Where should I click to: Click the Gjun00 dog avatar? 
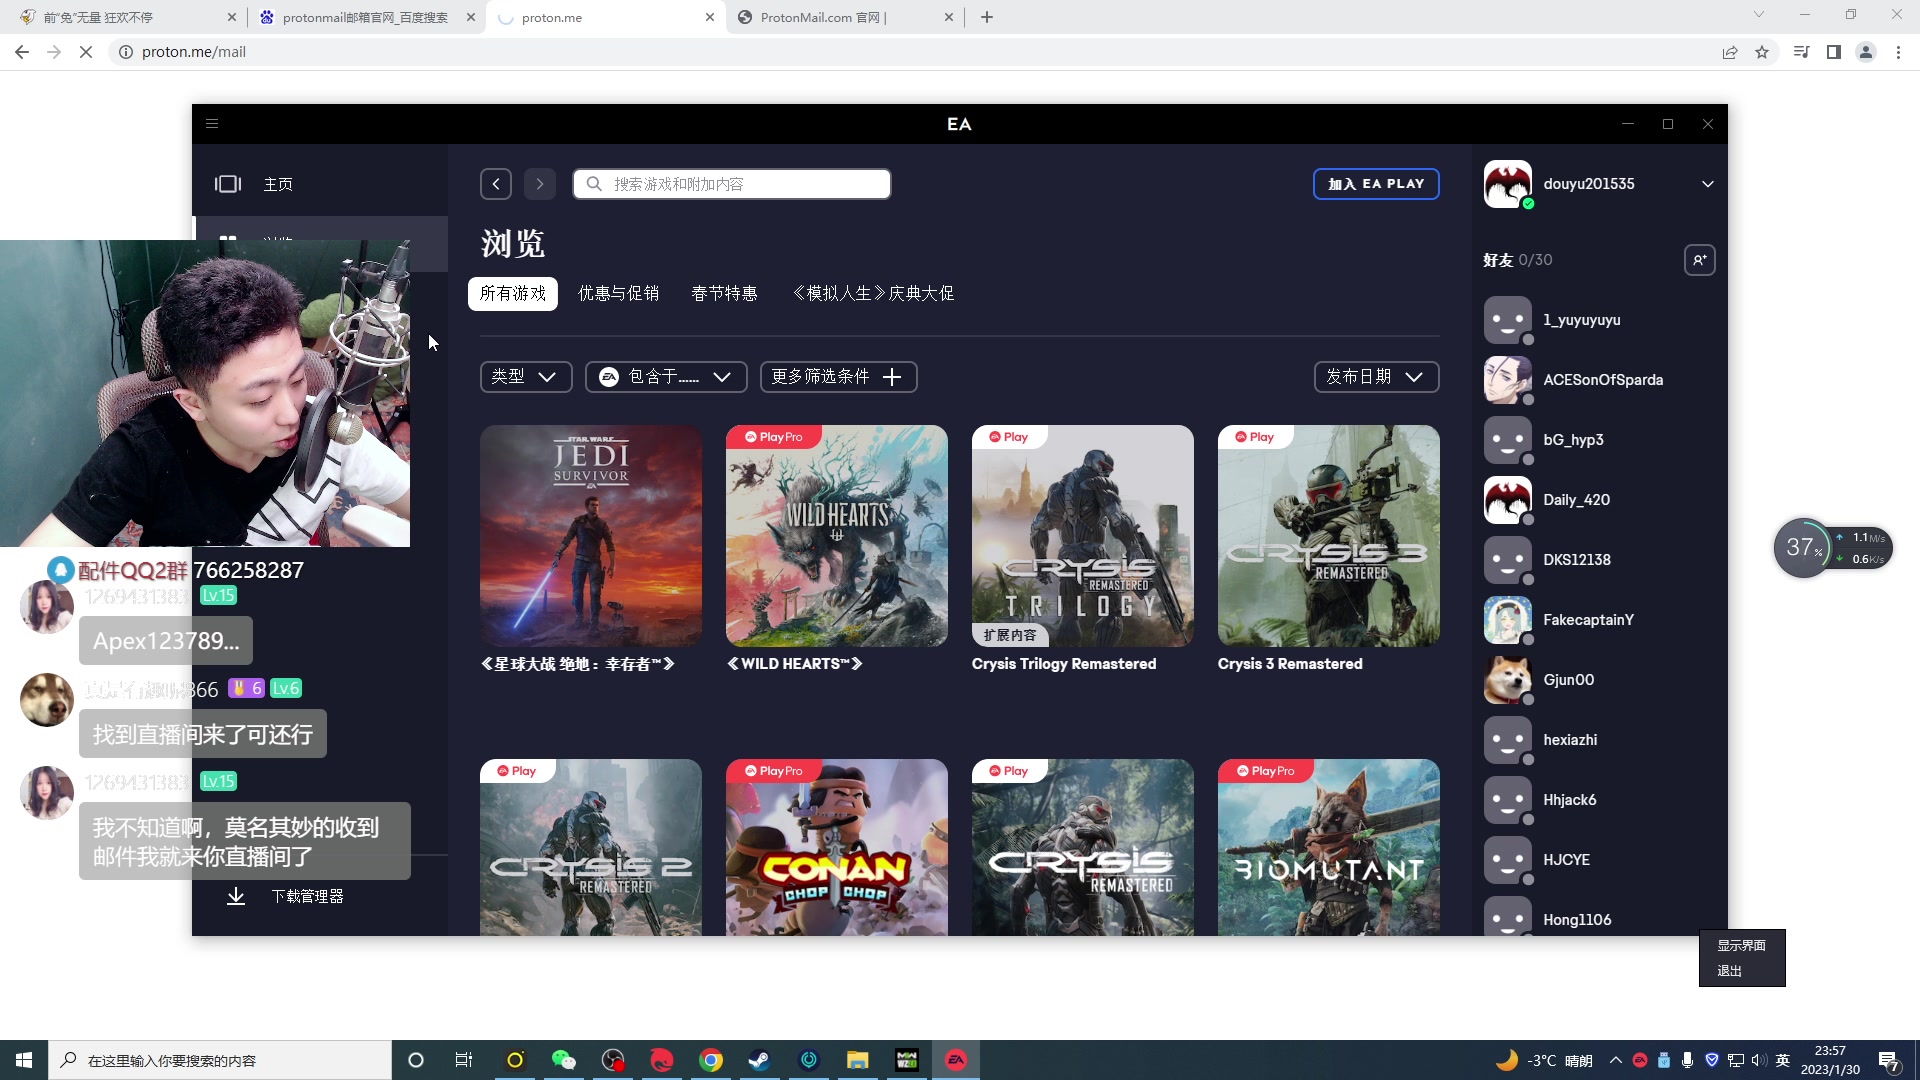(x=1508, y=680)
